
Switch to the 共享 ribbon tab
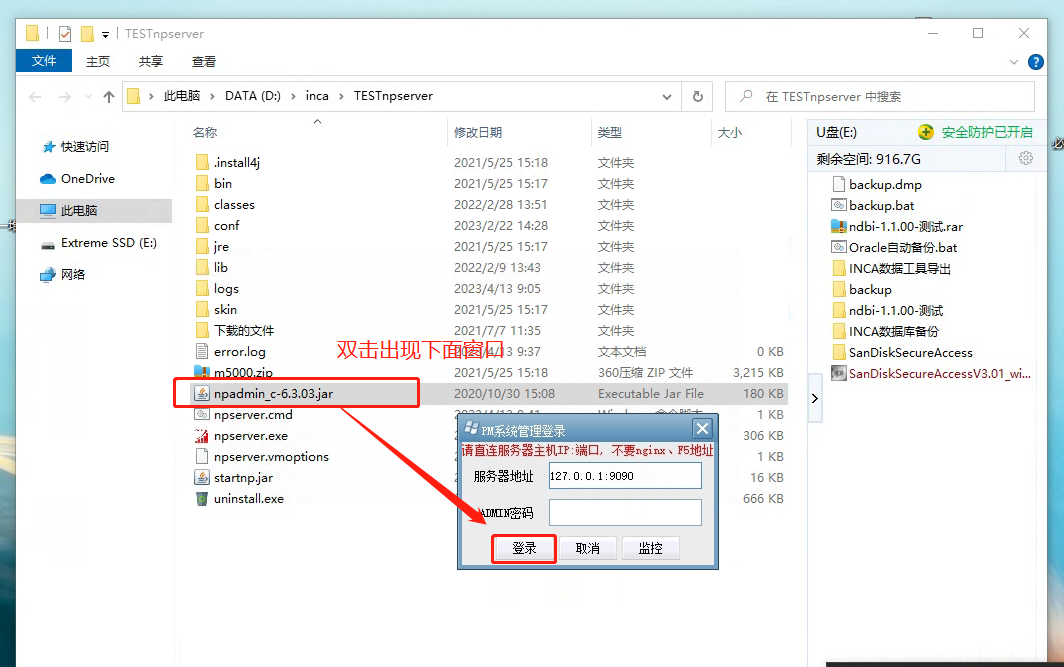pyautogui.click(x=151, y=62)
